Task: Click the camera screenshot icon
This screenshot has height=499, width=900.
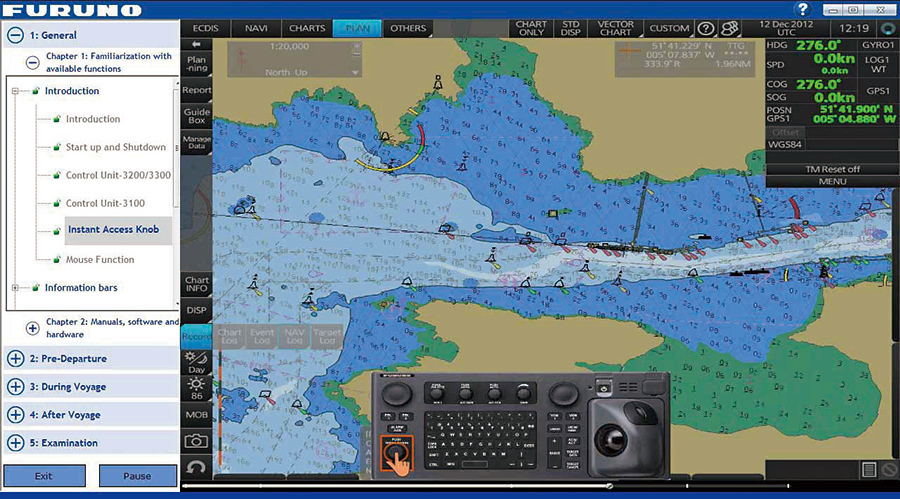Action: click(x=196, y=440)
